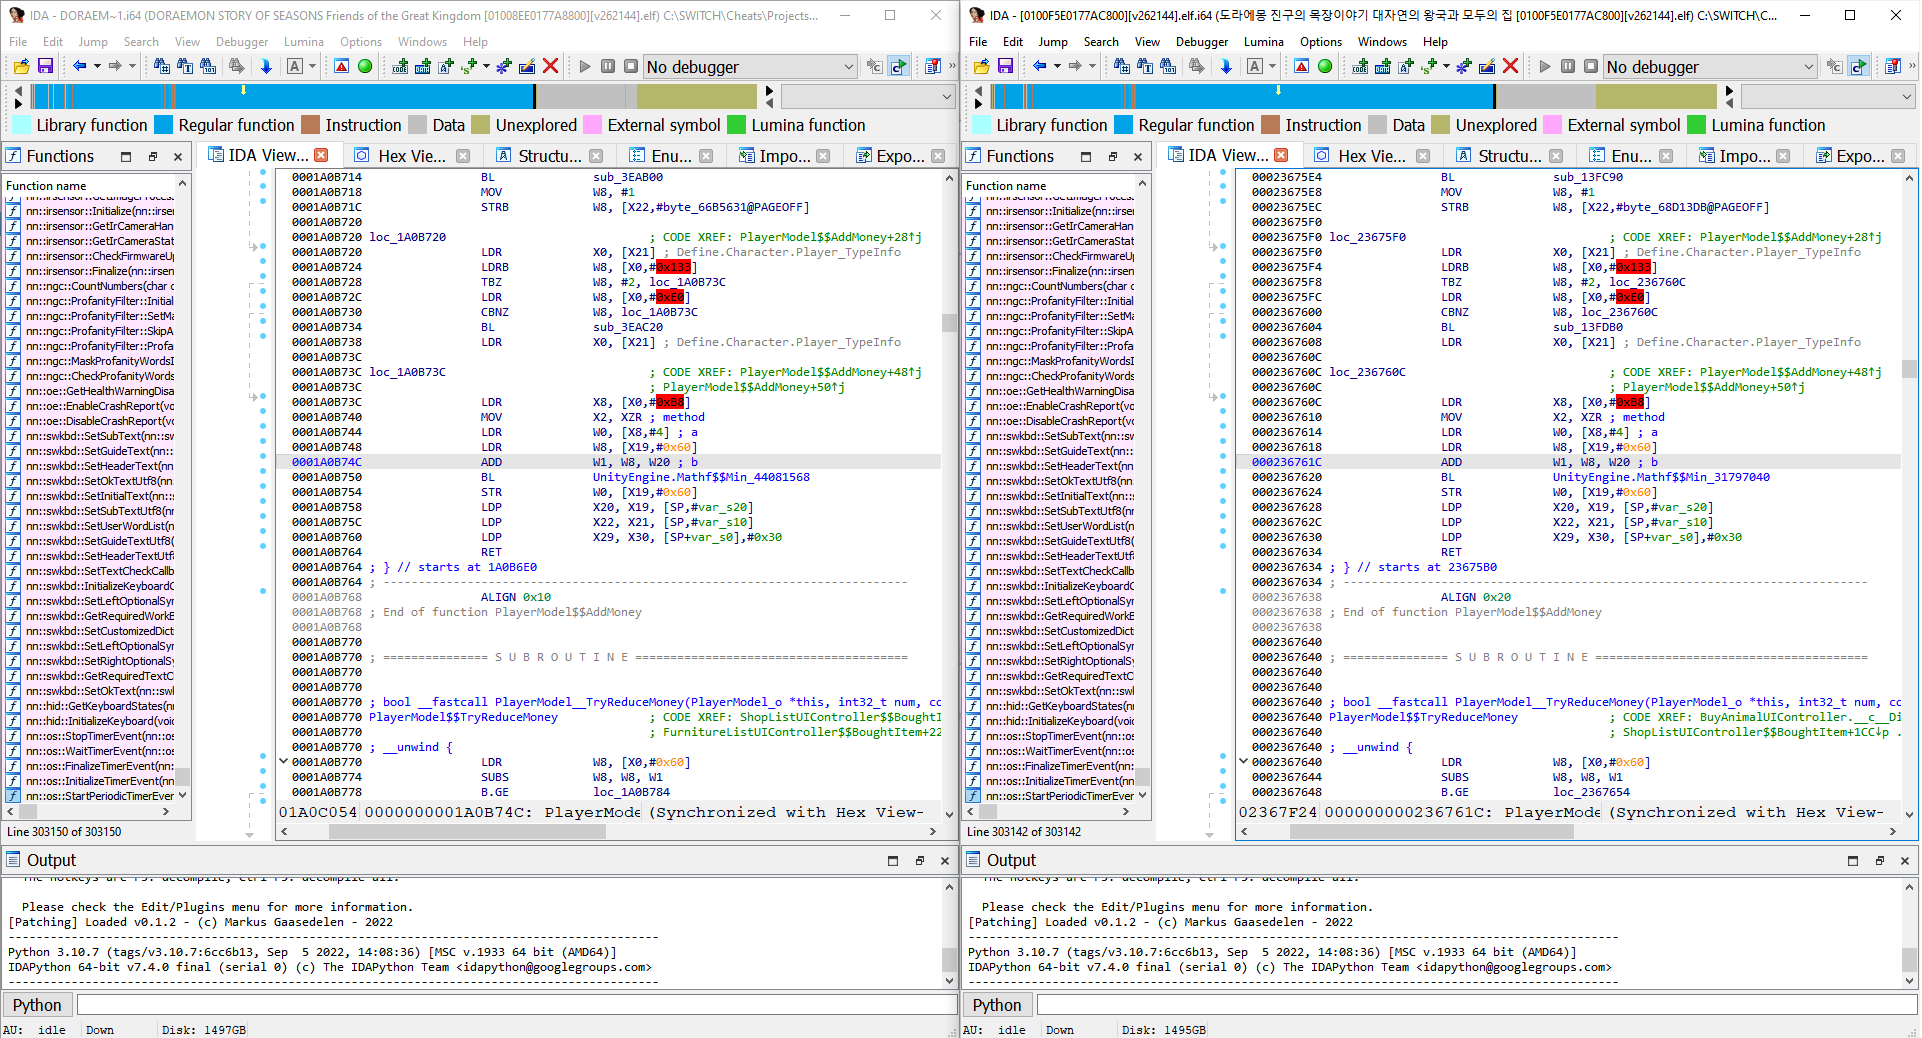Screen dimensions: 1922x1038
Task: Close the Hex View tab in right IDA
Action: [x=1423, y=156]
